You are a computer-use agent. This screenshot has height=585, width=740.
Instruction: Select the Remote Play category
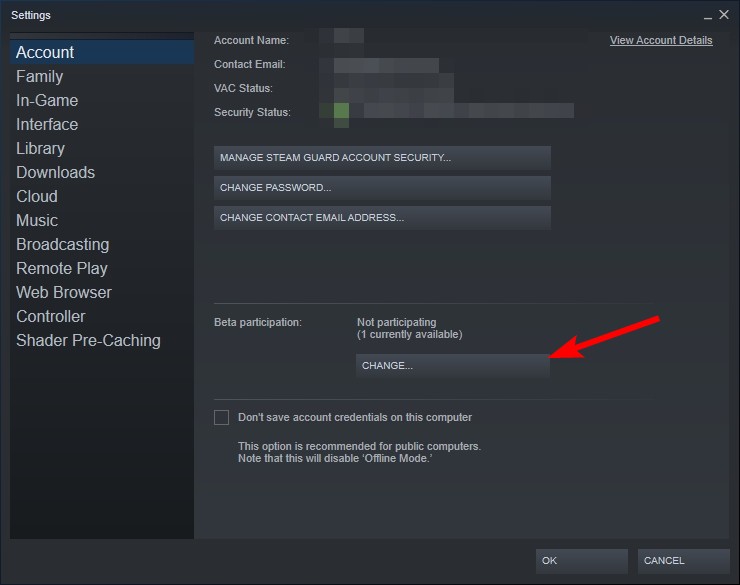point(62,268)
